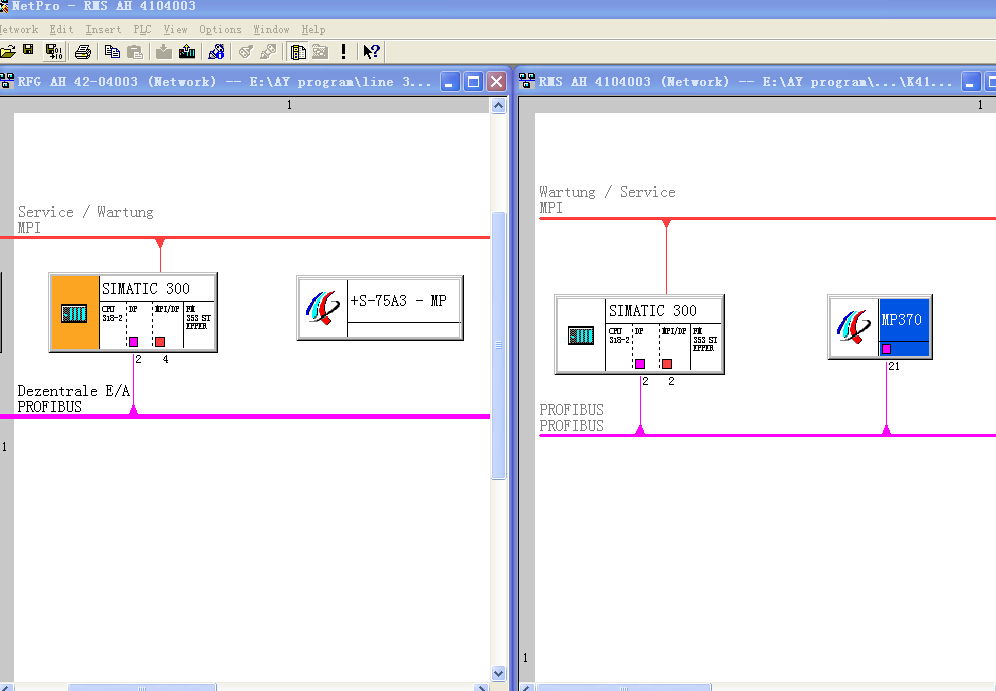Screen dimensions: 996x691
Task: Click scroll right arrow in RFG window
Action: point(481,687)
